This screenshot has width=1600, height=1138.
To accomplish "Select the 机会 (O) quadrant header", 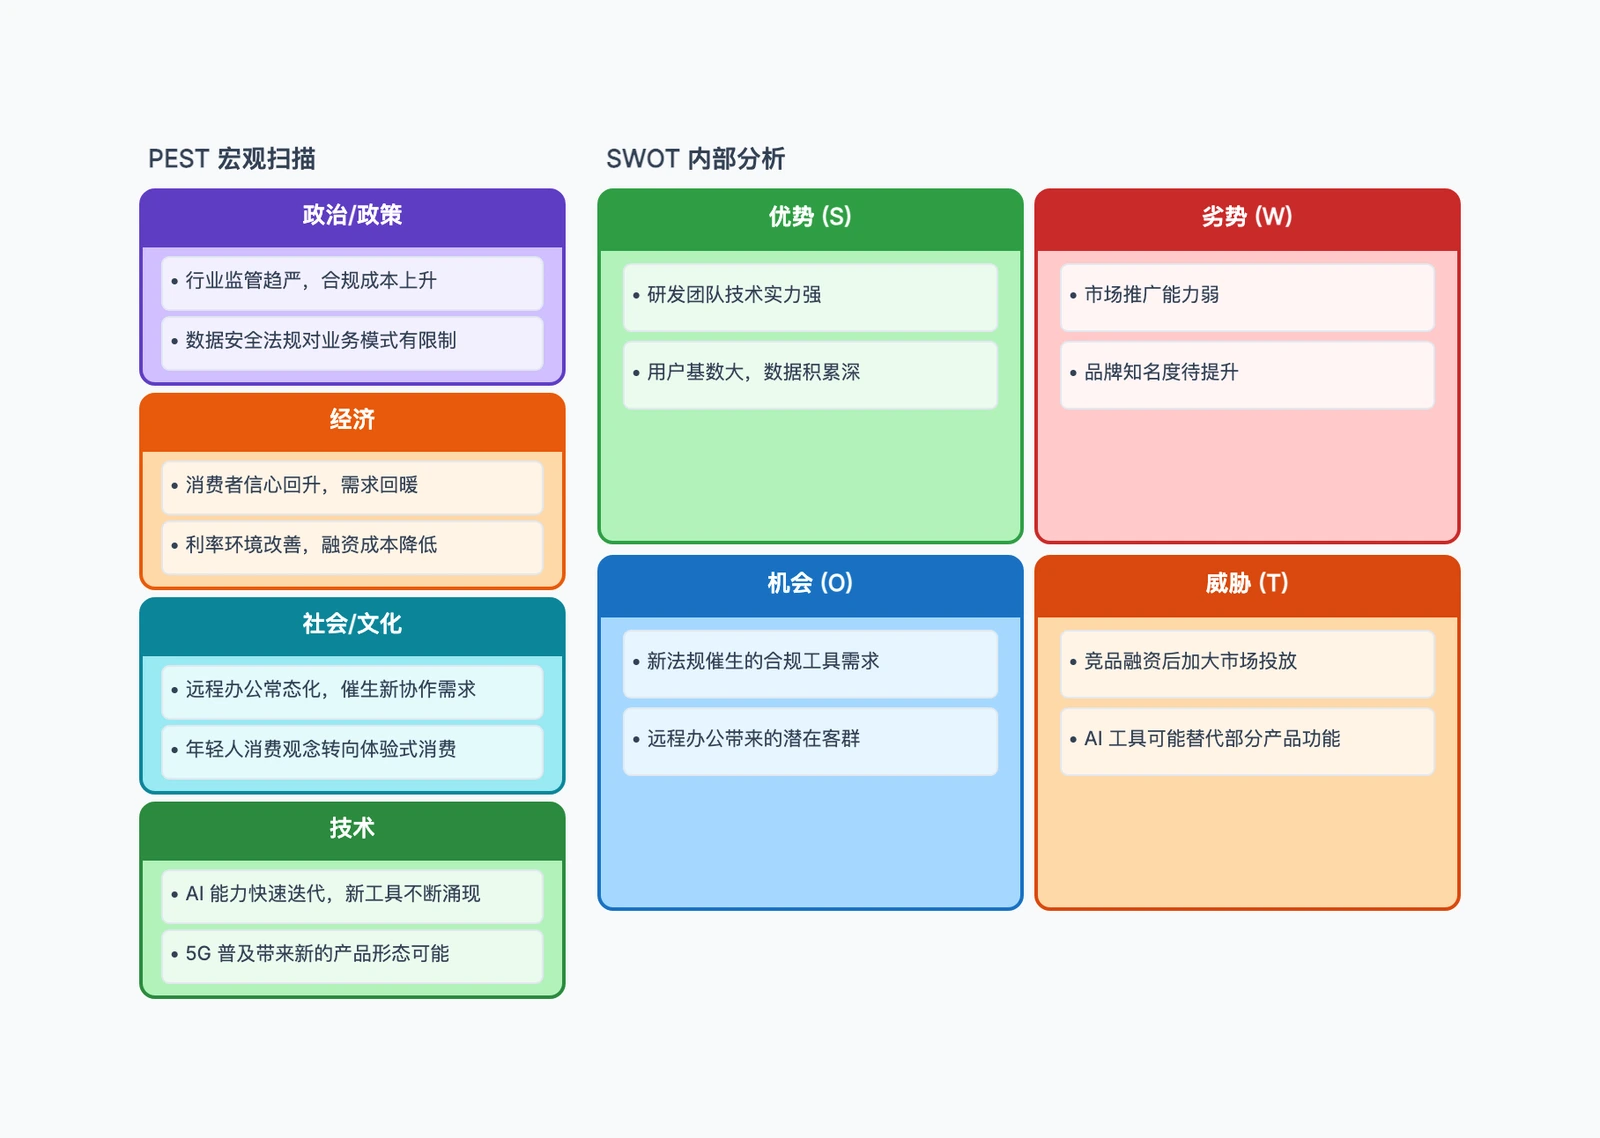I will (x=810, y=585).
